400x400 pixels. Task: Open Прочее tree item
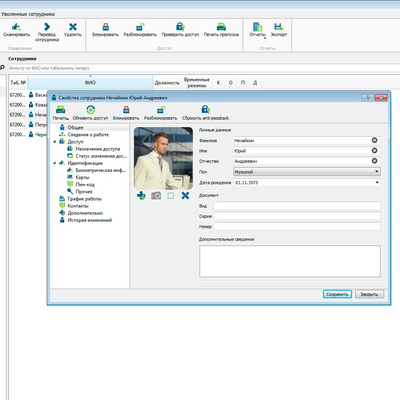(x=84, y=192)
